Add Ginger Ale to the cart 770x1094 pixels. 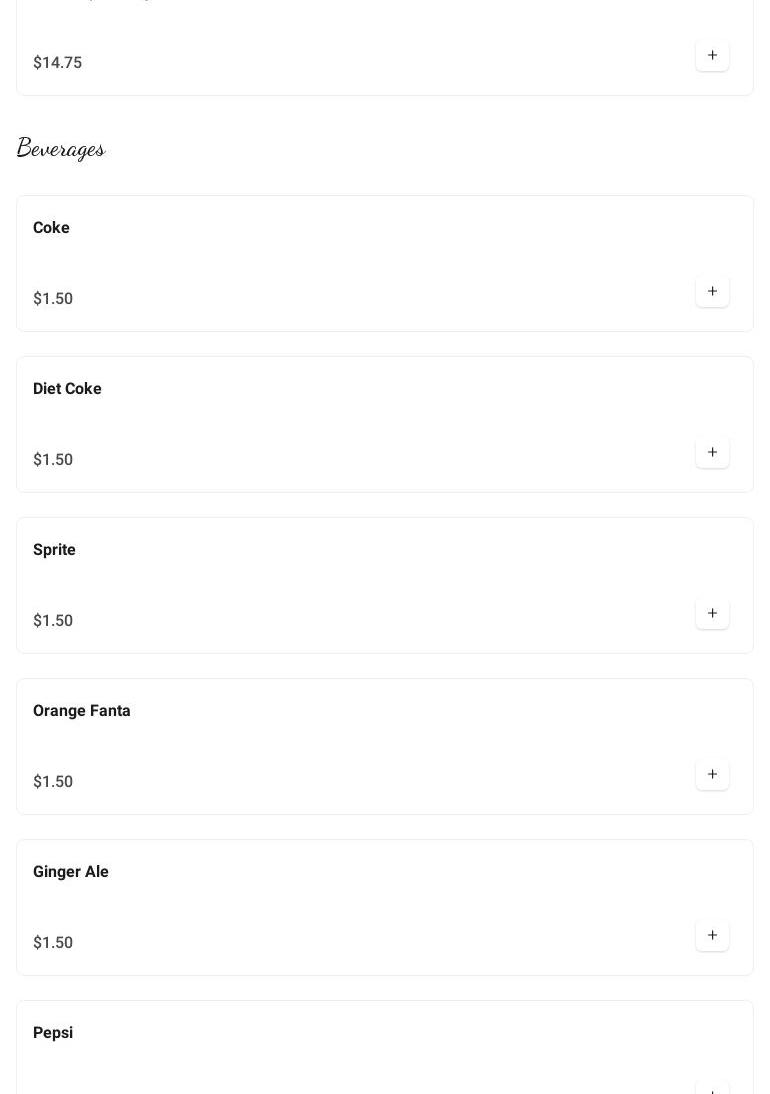[x=712, y=936]
